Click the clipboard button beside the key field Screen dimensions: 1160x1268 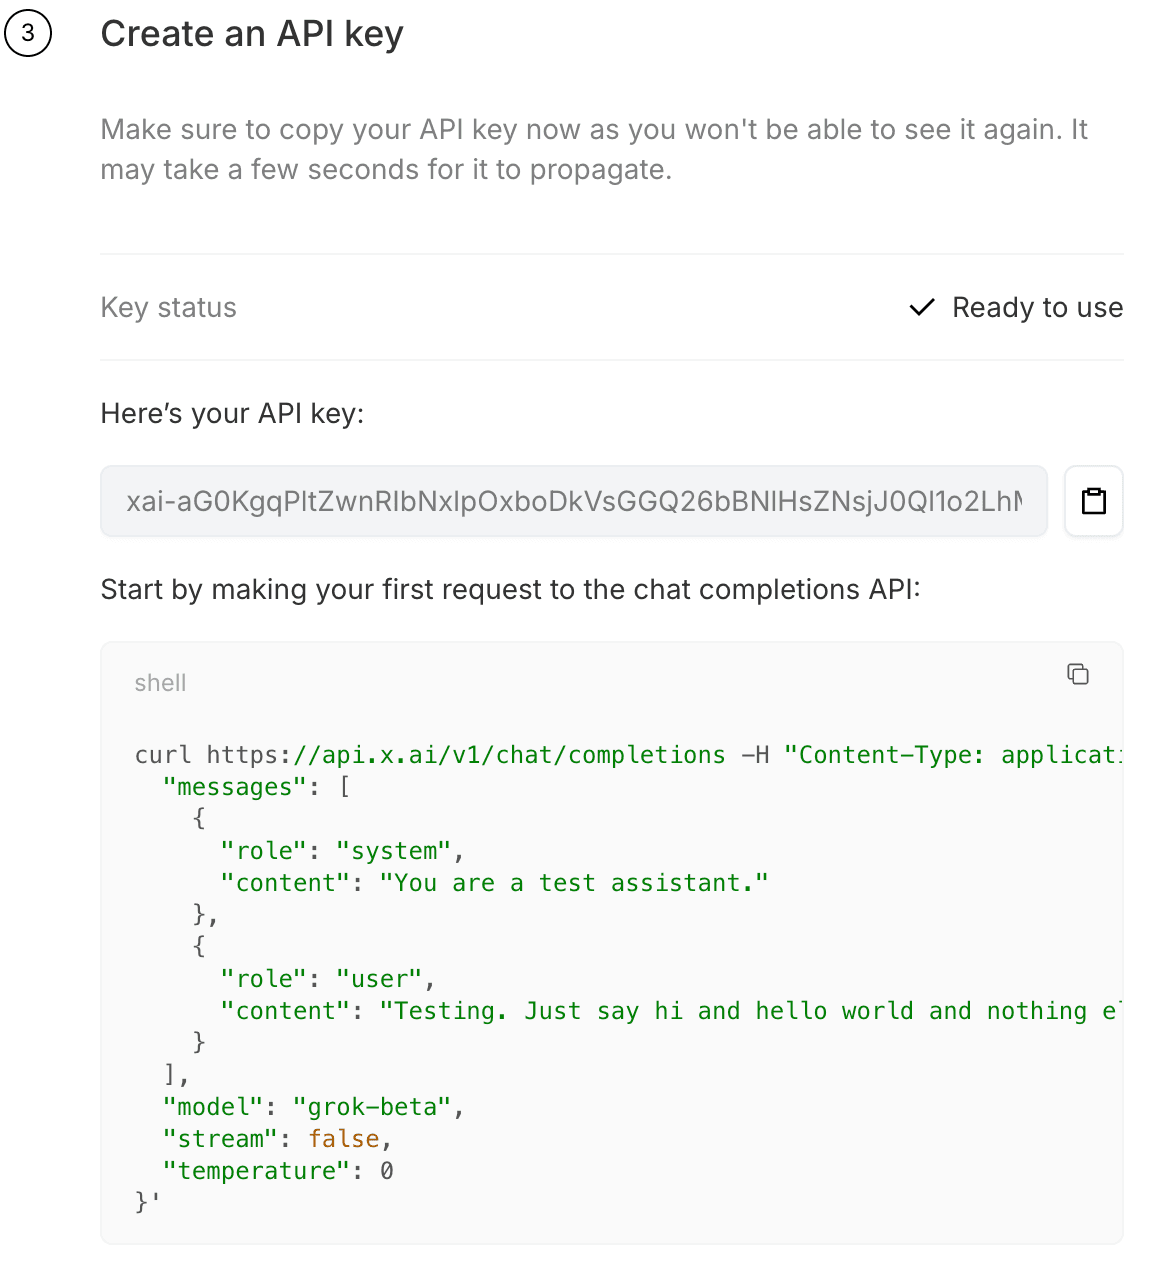[x=1093, y=501]
